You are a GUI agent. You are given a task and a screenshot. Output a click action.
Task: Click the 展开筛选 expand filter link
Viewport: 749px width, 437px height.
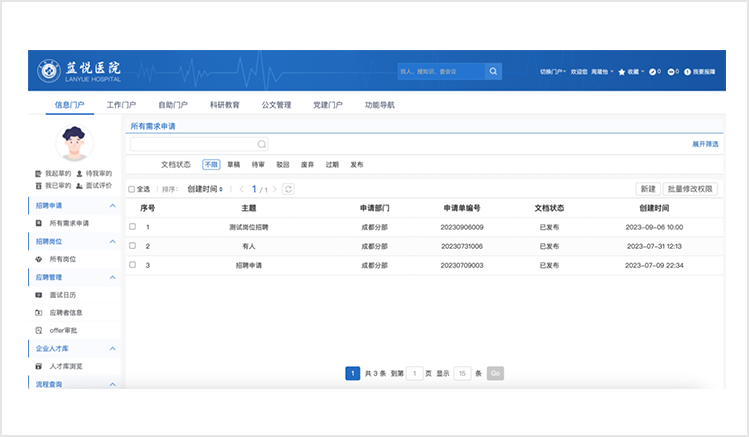(x=704, y=144)
